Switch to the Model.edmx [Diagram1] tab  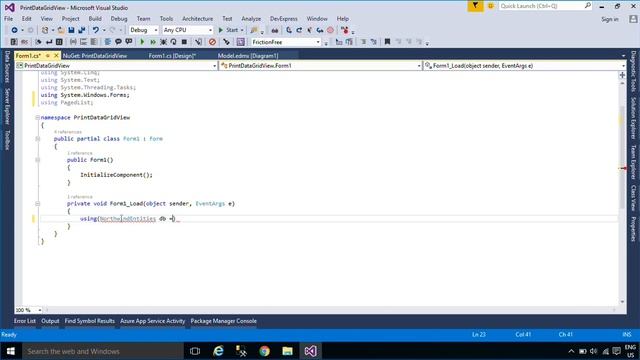(x=248, y=56)
